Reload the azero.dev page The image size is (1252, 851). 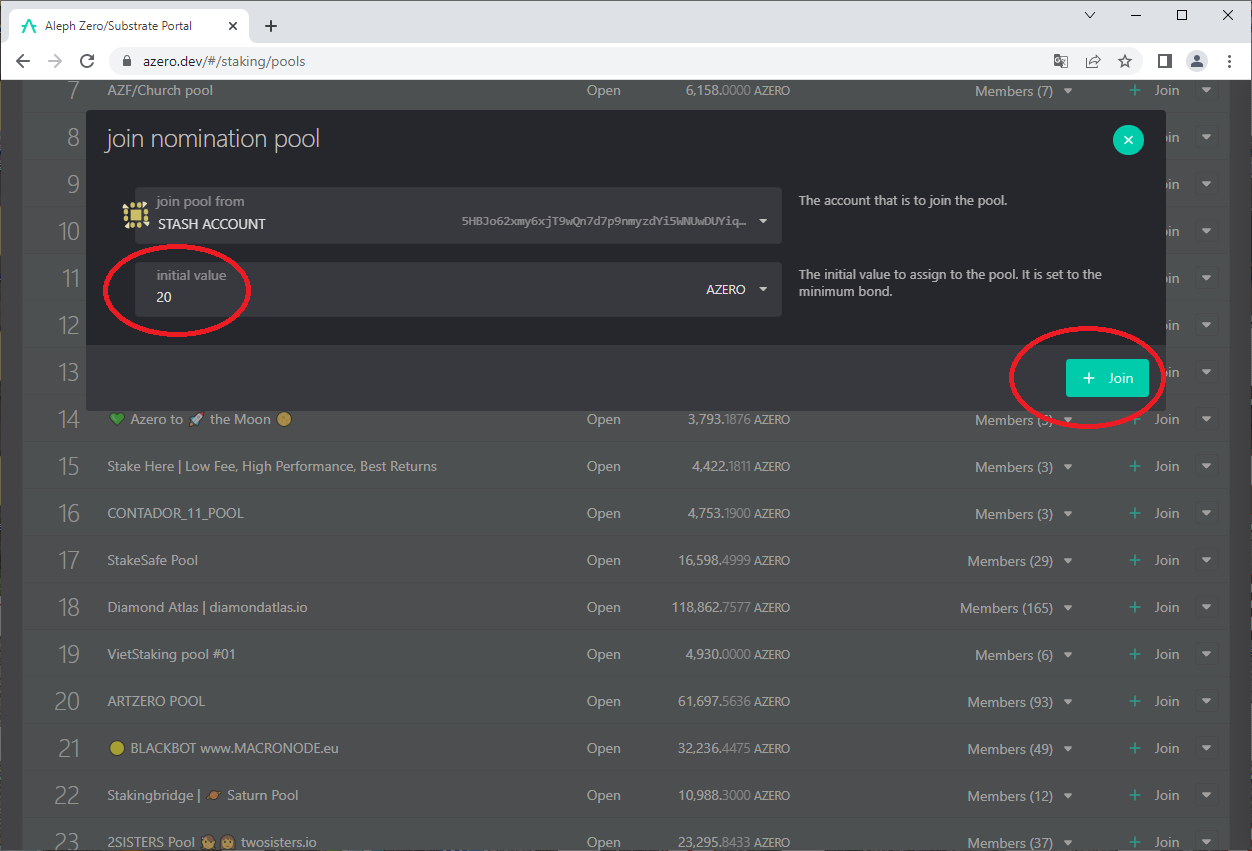coord(88,61)
